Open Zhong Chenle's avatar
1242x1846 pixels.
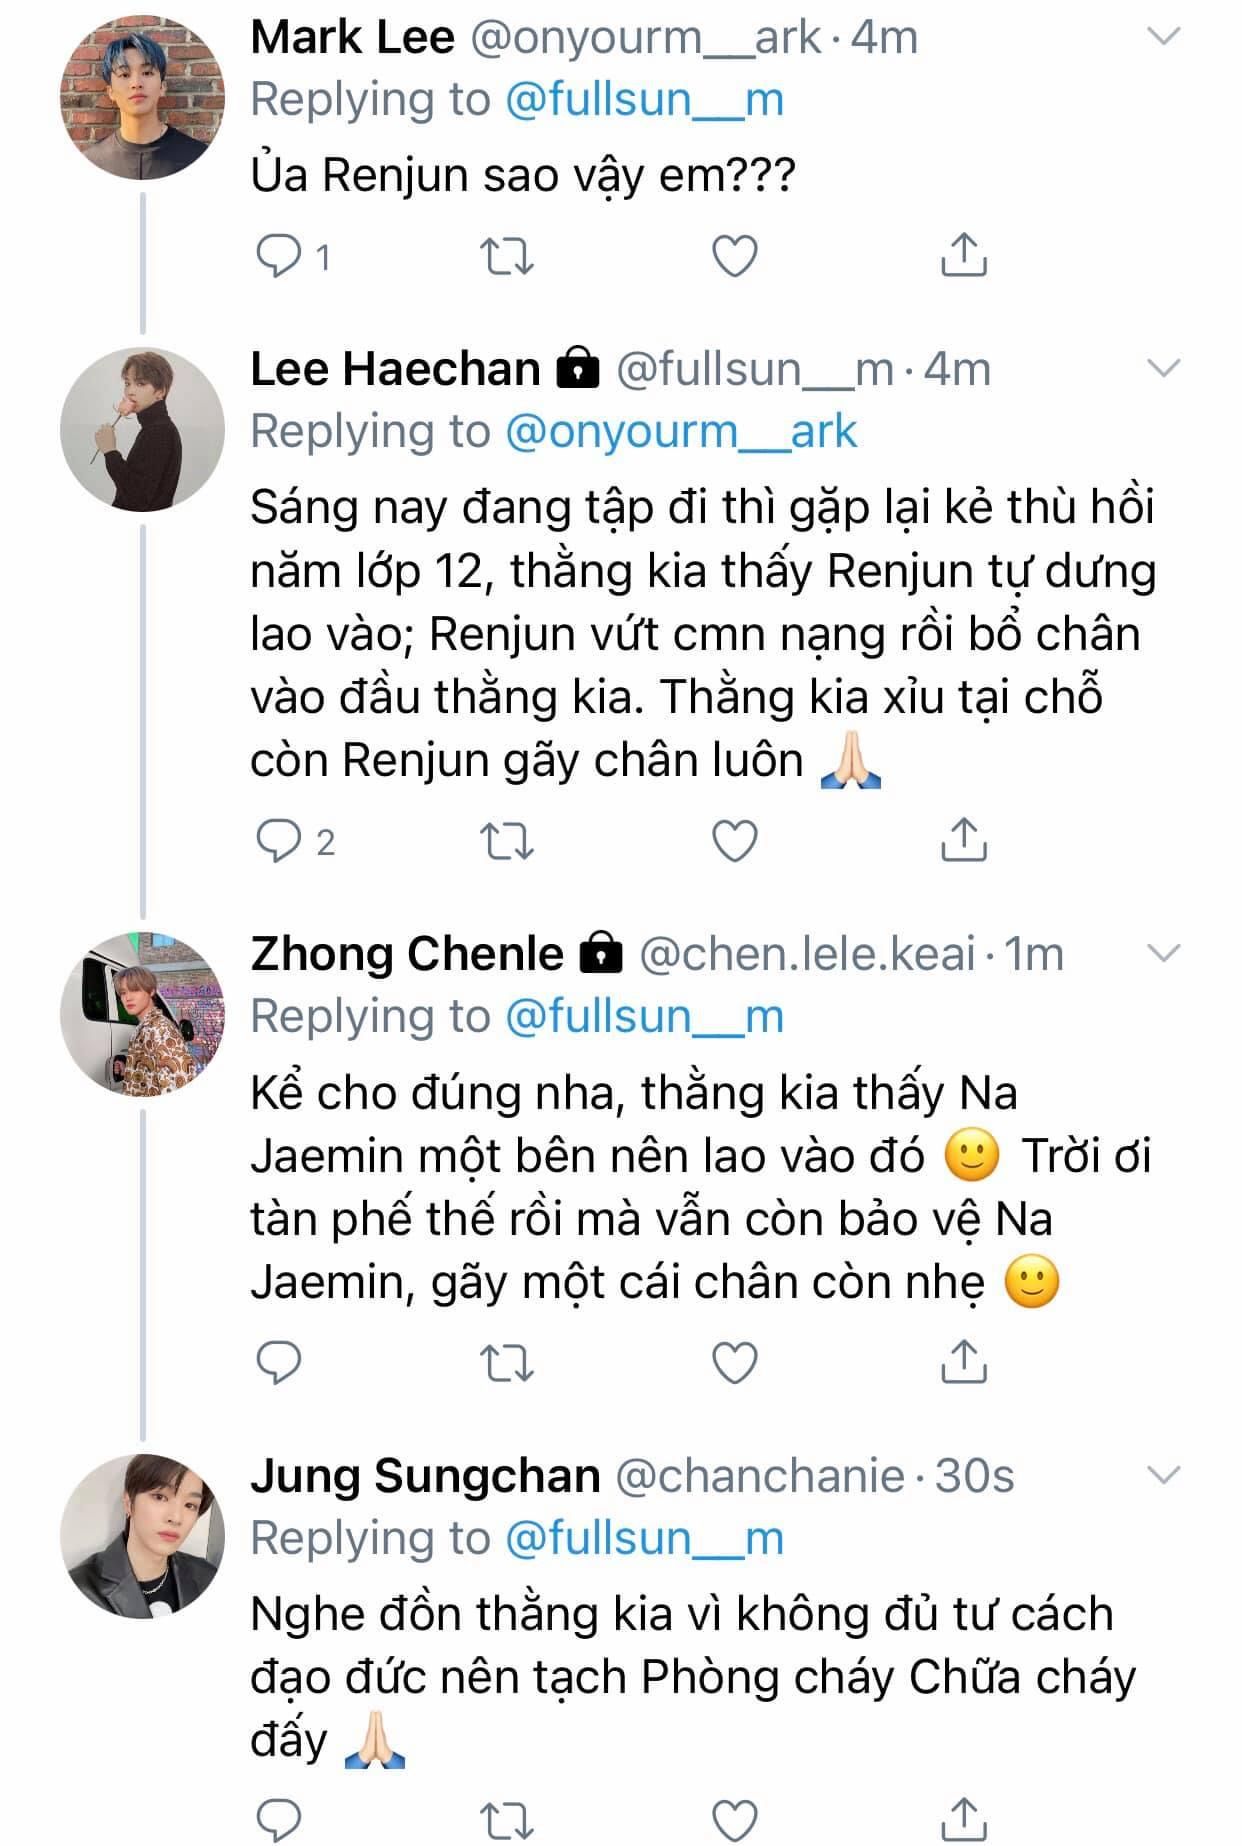[x=143, y=1014]
